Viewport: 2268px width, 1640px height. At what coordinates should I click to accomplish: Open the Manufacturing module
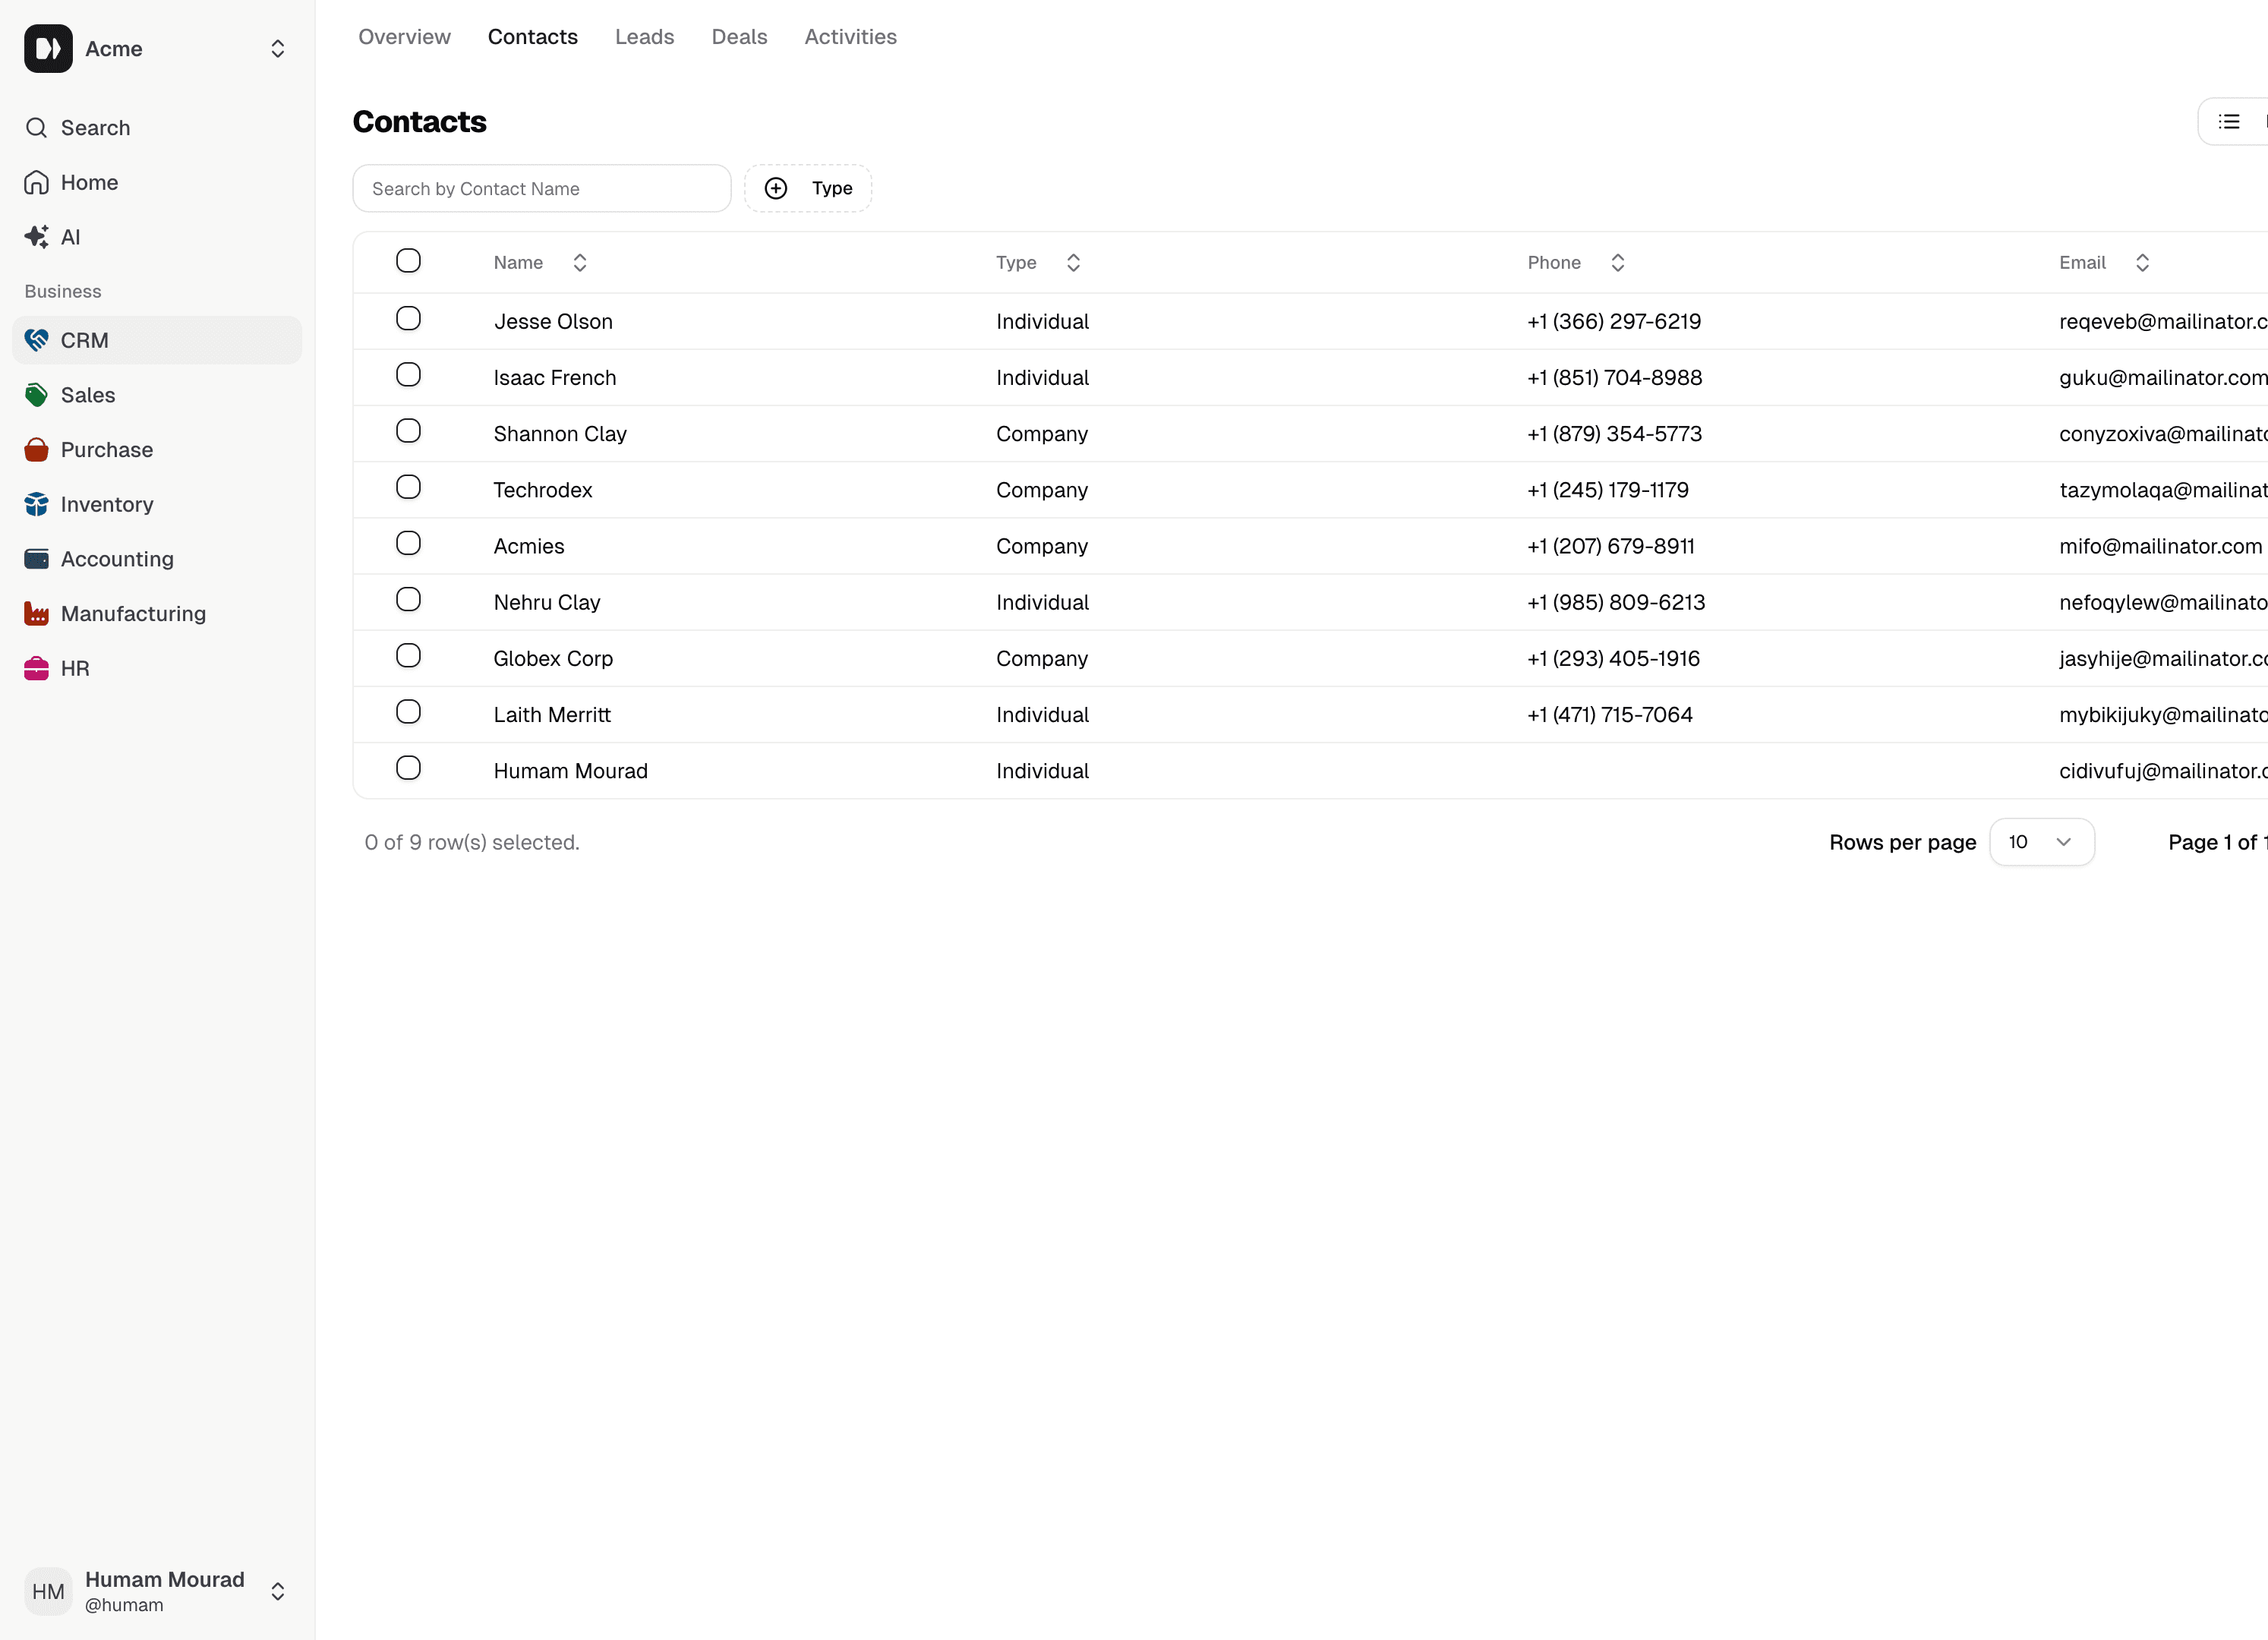click(x=157, y=614)
